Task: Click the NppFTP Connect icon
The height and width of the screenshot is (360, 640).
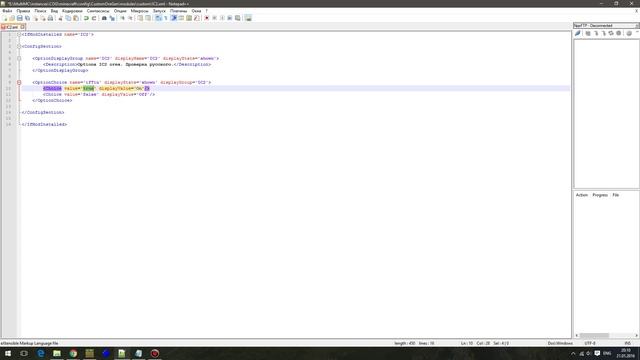Action: click(x=578, y=33)
